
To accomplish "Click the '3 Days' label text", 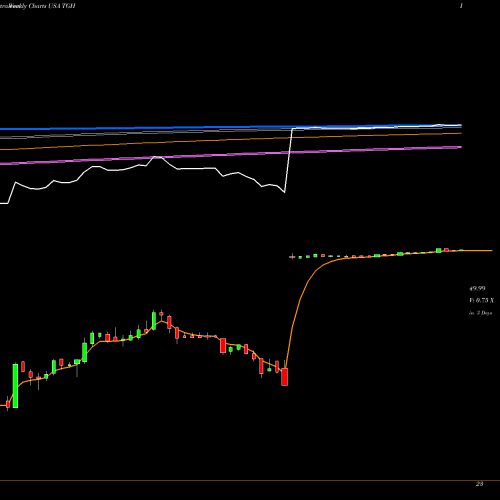I will (484, 313).
